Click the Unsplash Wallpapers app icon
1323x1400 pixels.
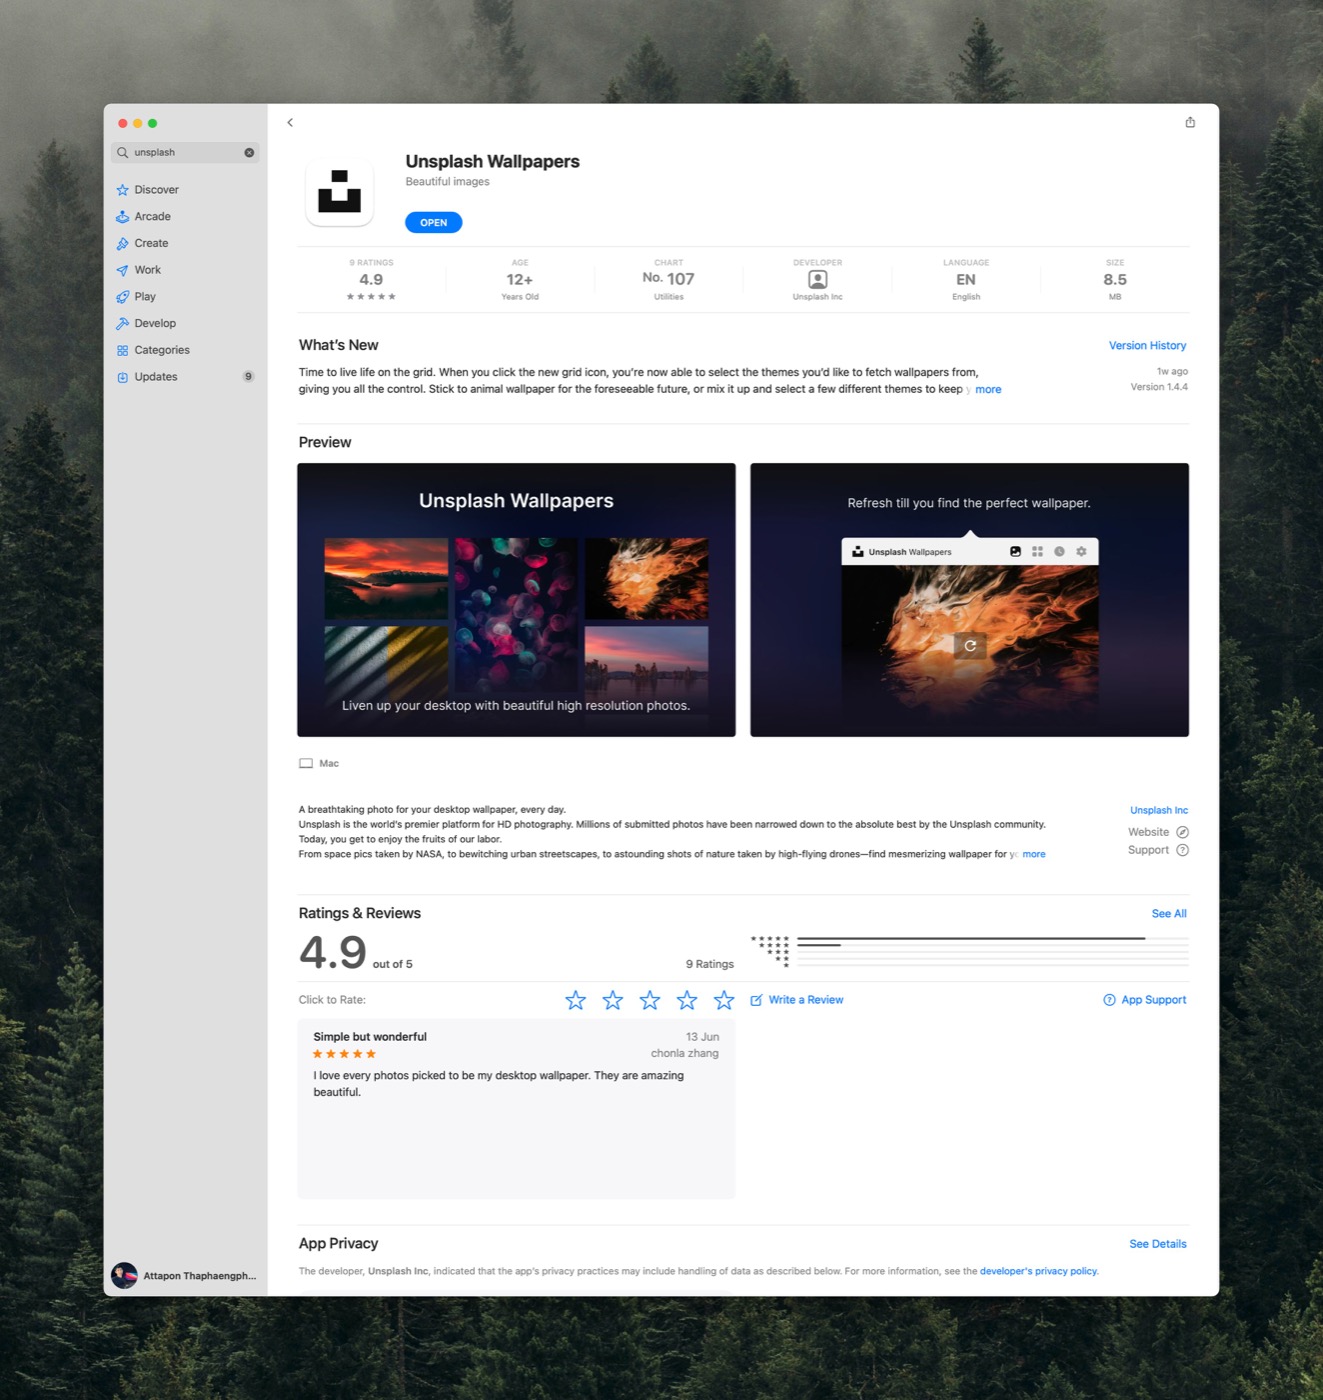340,192
